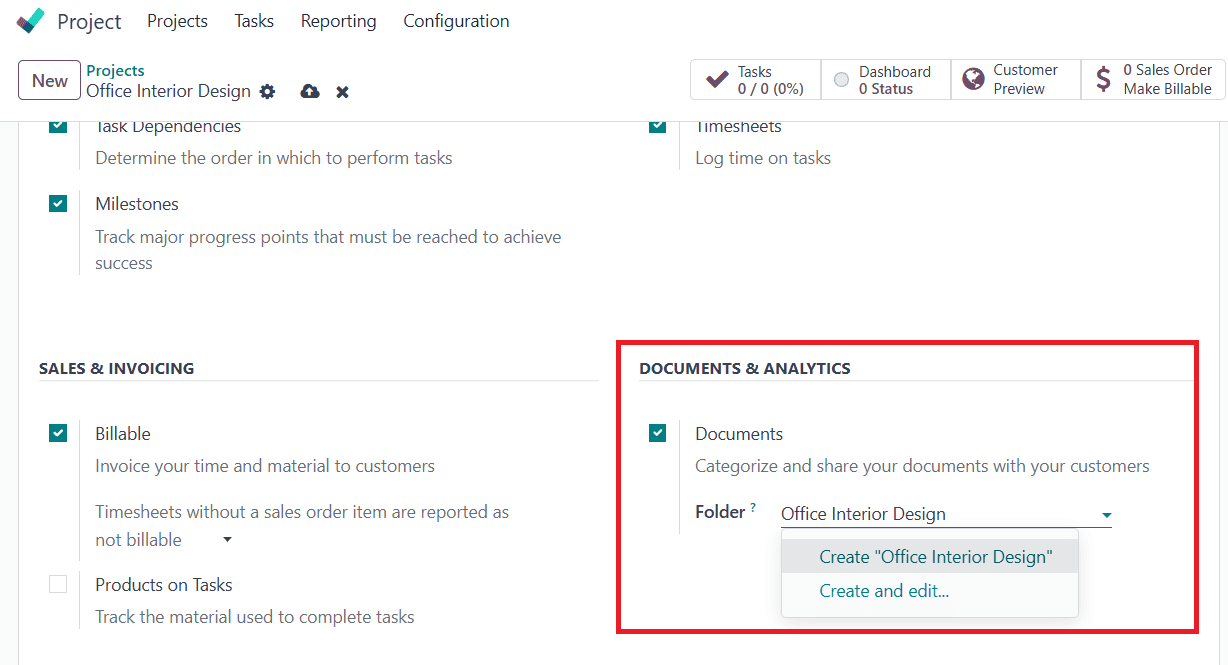Go to Projects breadcrumb link
The width and height of the screenshot is (1228, 665).
[x=115, y=70]
